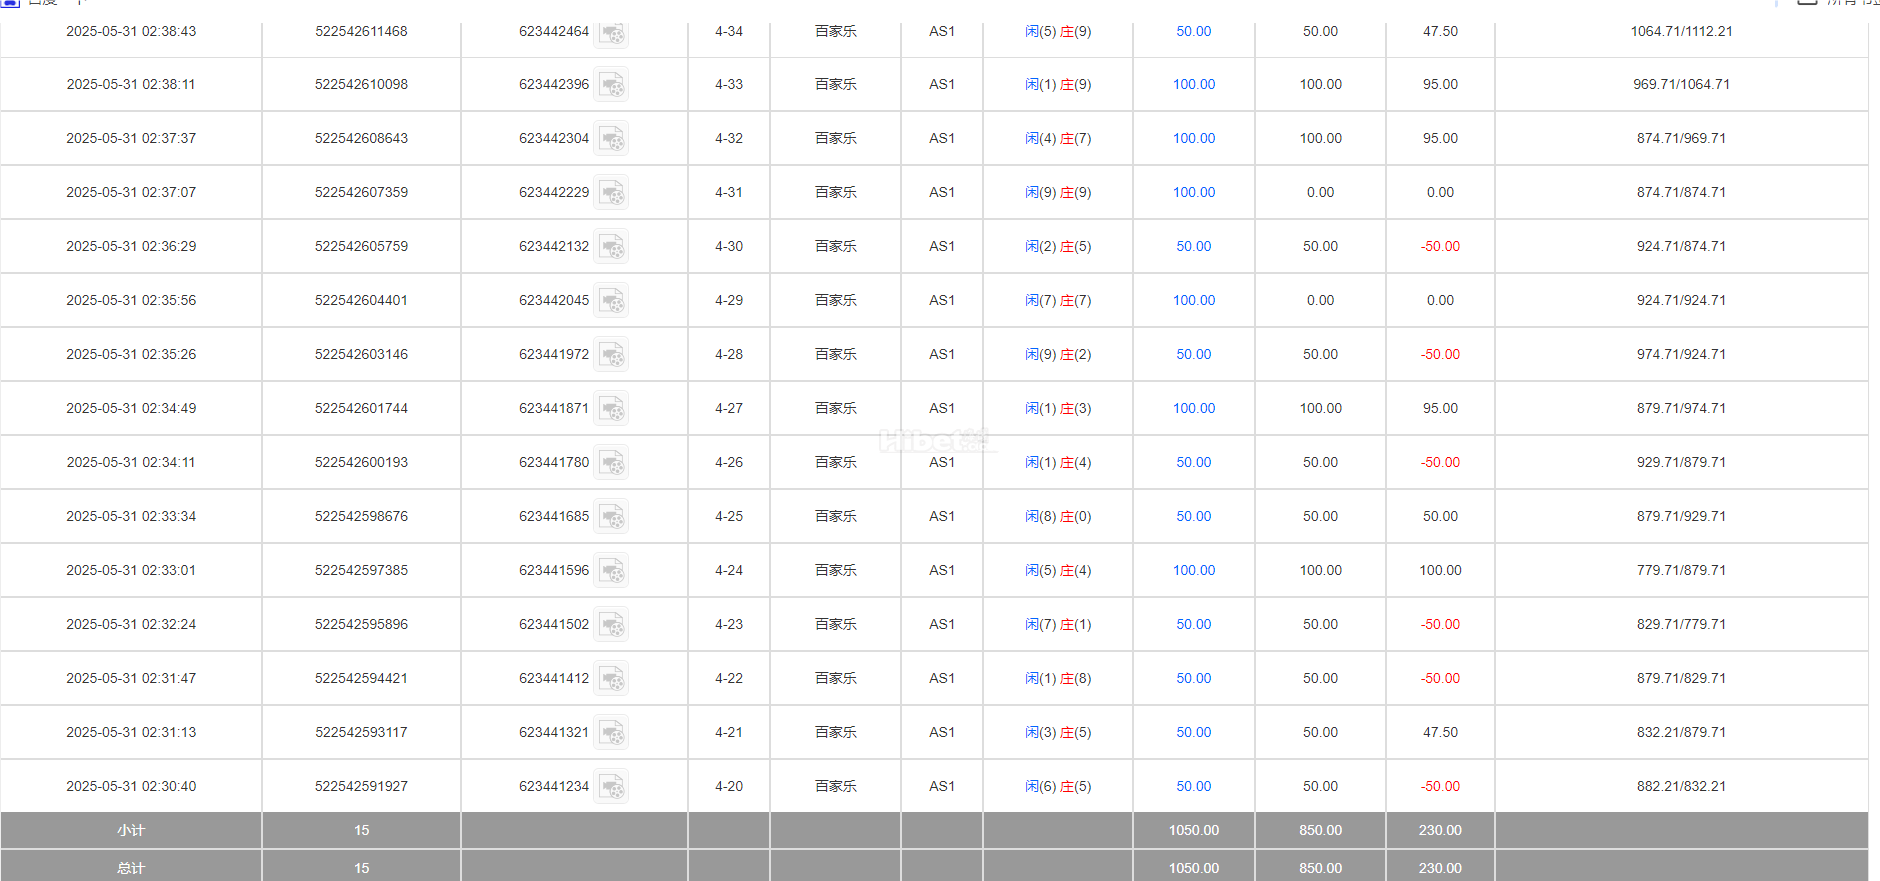View replay icon for round 623441972
Viewport: 1880px width, 881px height.
click(x=612, y=355)
